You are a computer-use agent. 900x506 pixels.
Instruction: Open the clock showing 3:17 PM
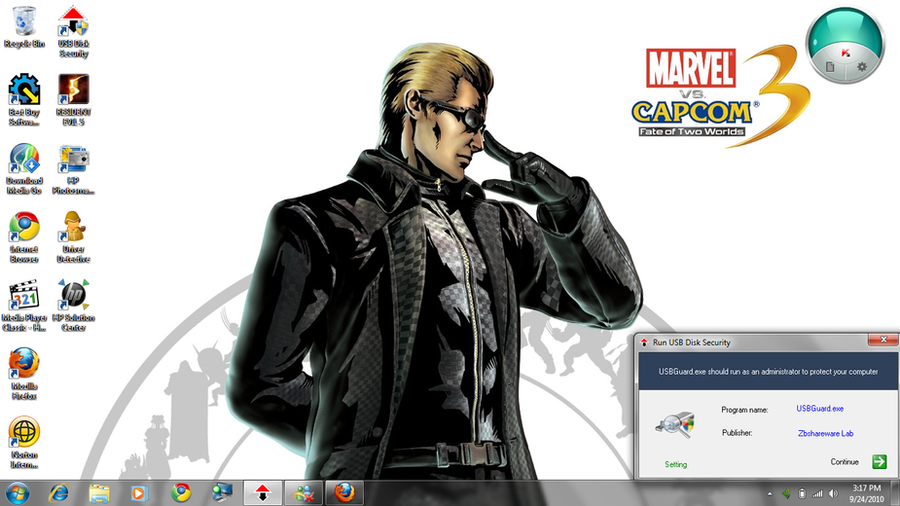pyautogui.click(x=867, y=493)
